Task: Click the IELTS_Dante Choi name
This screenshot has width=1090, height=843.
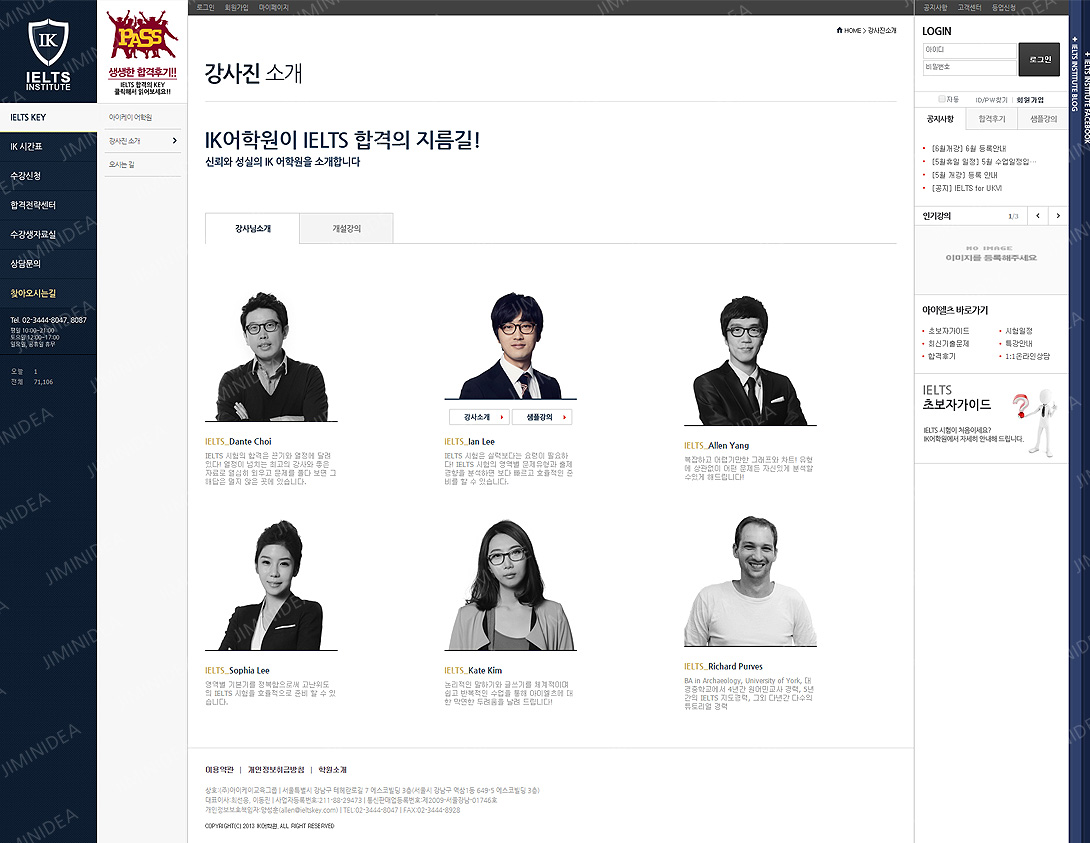Action: [238, 441]
